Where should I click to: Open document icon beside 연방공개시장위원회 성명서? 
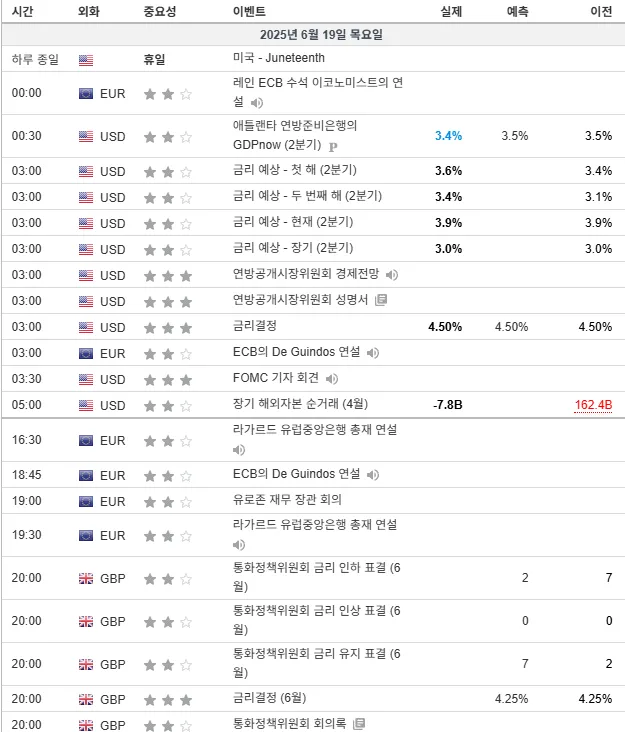click(x=381, y=300)
